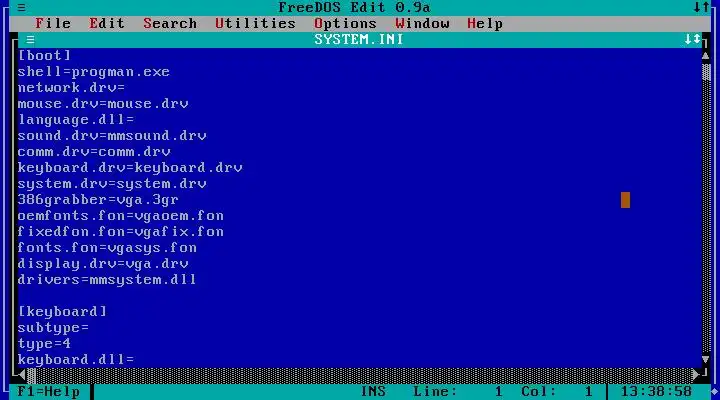Click the mouse.drv=mouse.drv line
The image size is (720, 400).
[103, 104]
